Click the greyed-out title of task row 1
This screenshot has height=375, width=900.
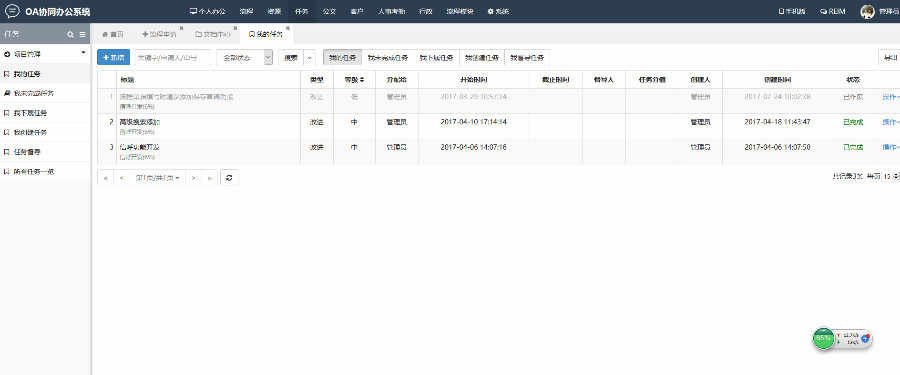point(176,97)
